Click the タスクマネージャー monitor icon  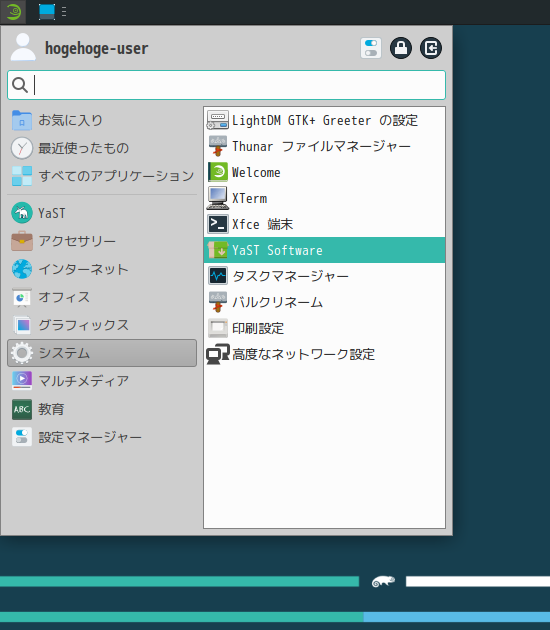pos(218,276)
